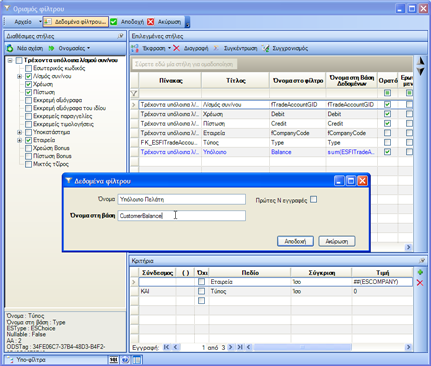Click the green Αποδοχή checkmark toolbar icon
Screen dimensions: 431x366
(114, 22)
